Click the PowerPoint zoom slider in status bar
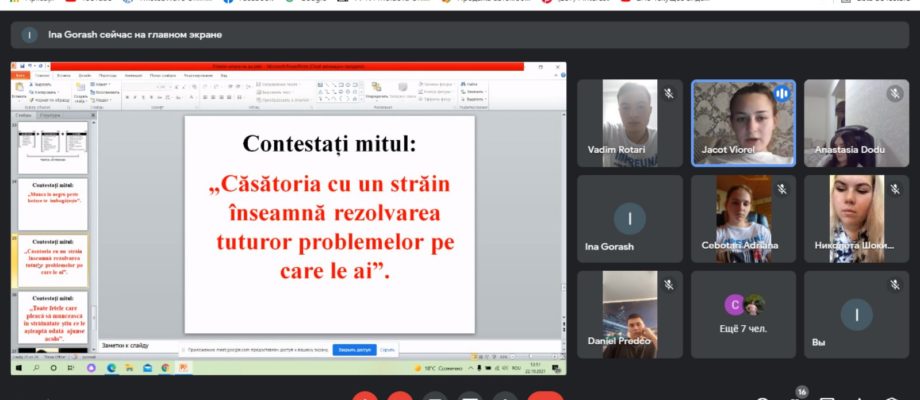 (x=531, y=356)
